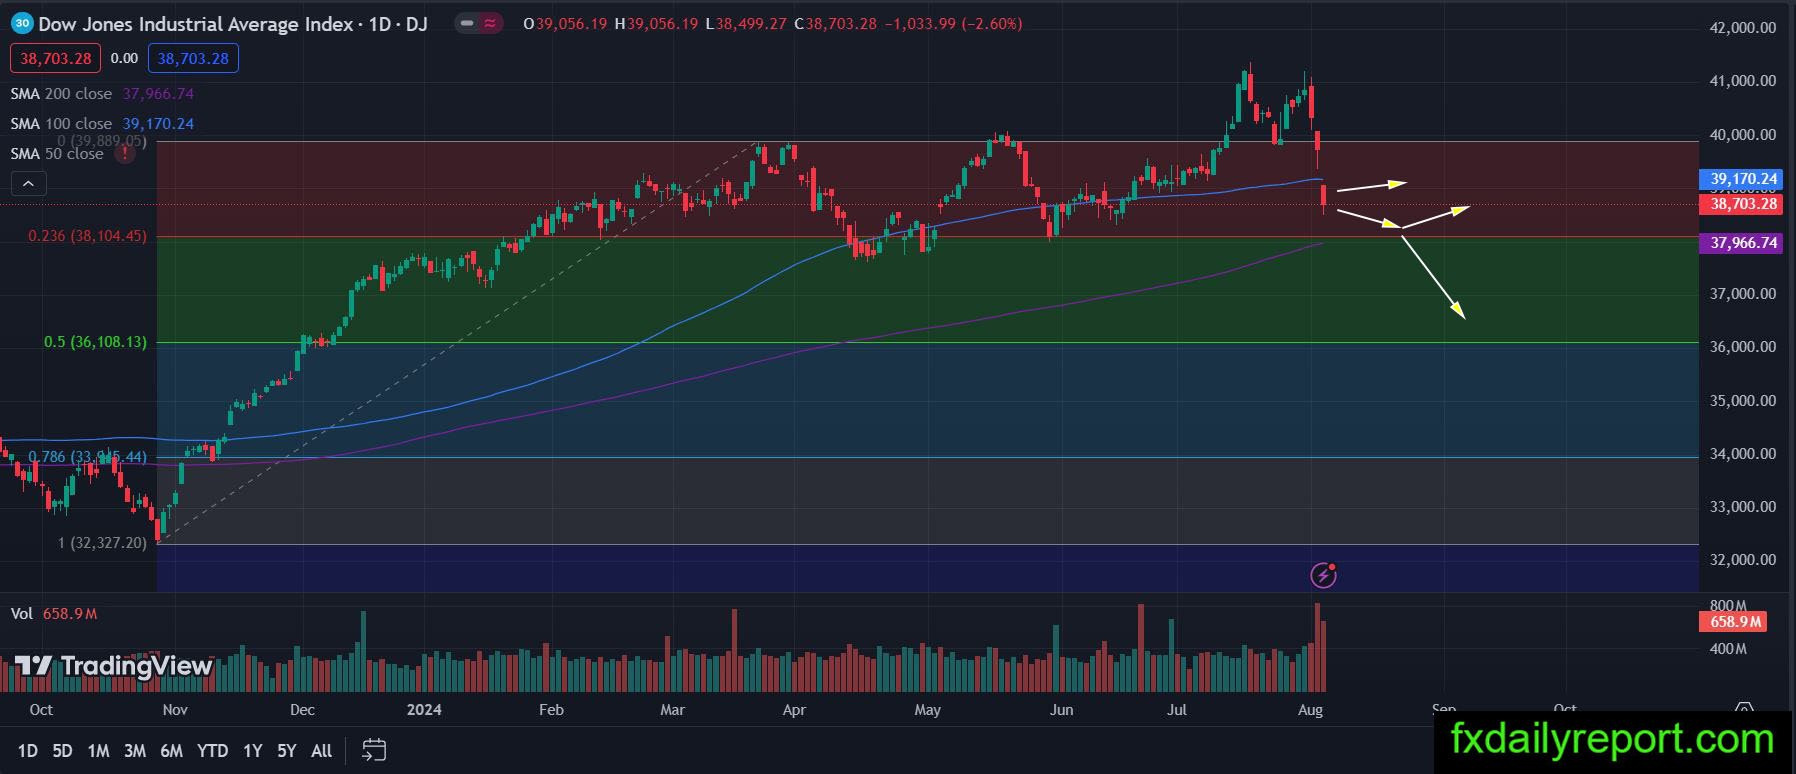
Task: Click Apr on the time axis
Action: 794,710
